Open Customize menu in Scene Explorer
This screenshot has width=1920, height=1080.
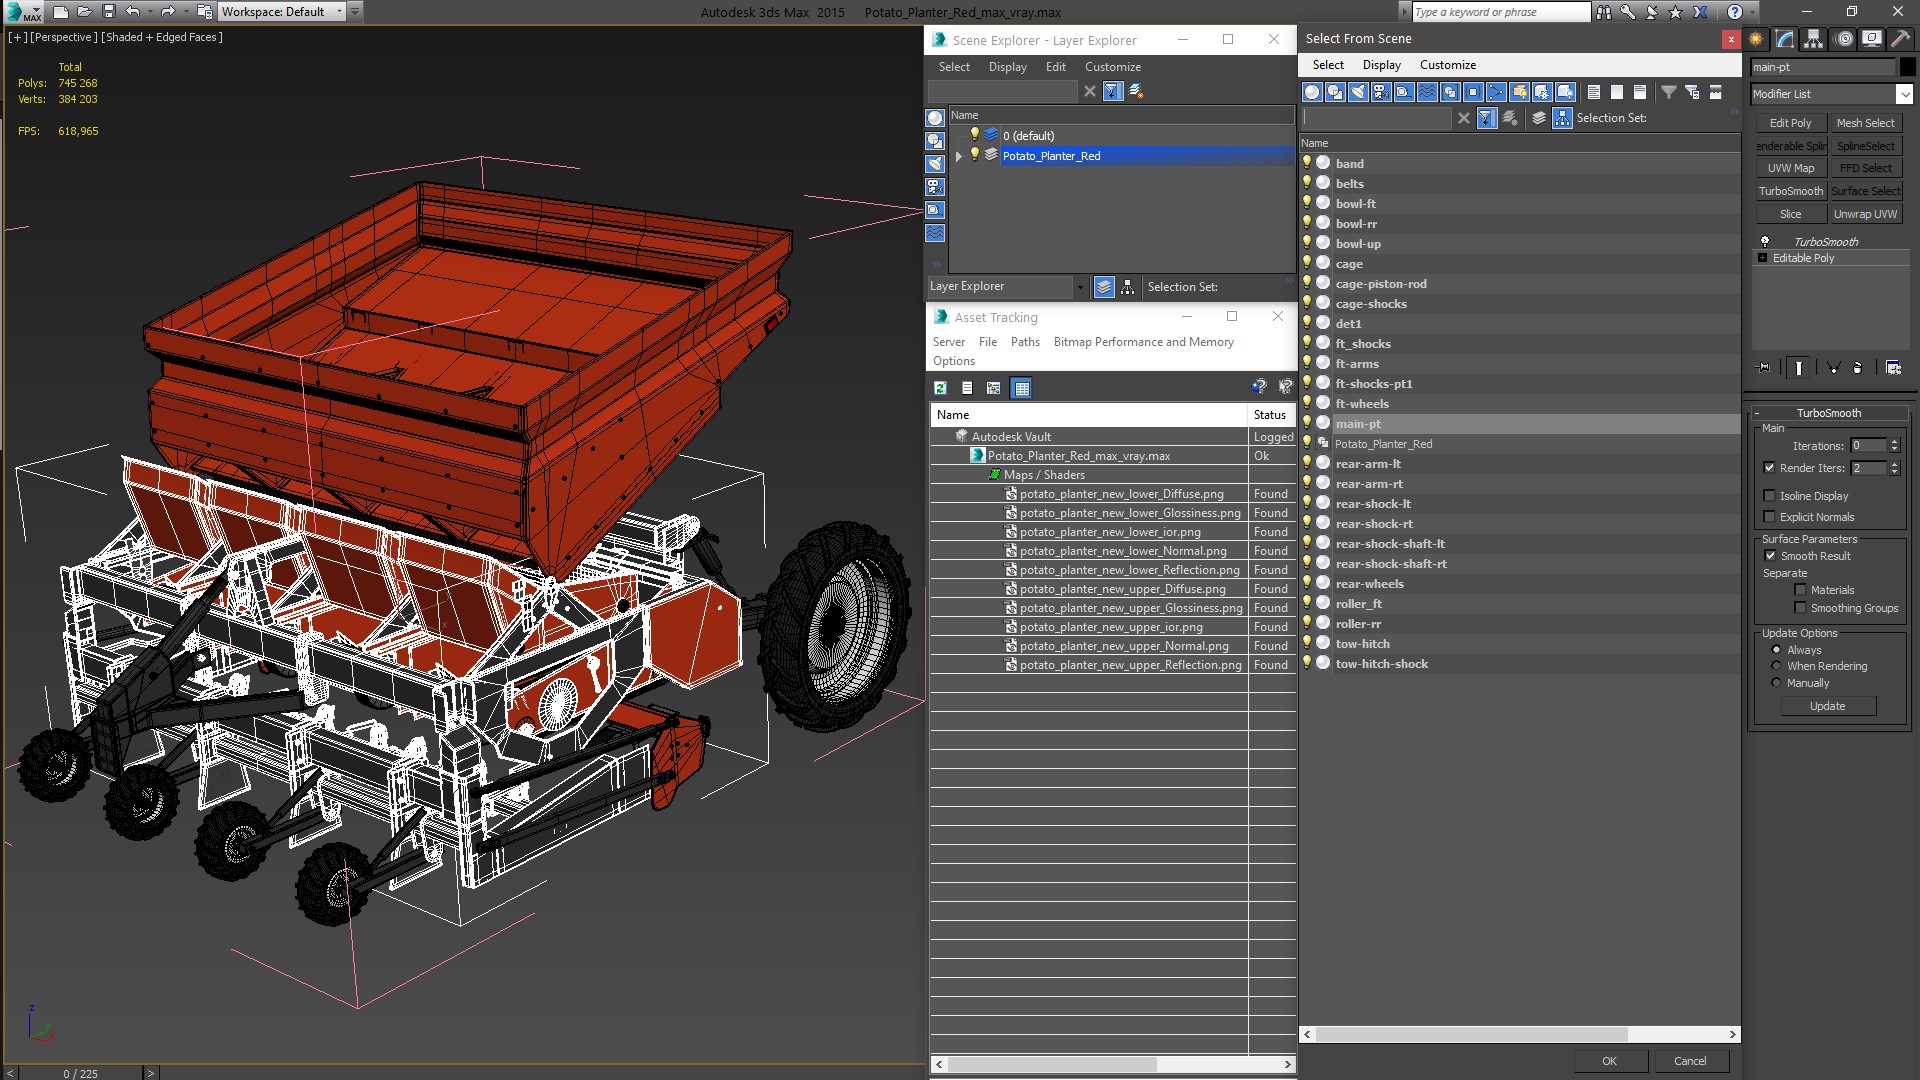(x=1112, y=67)
